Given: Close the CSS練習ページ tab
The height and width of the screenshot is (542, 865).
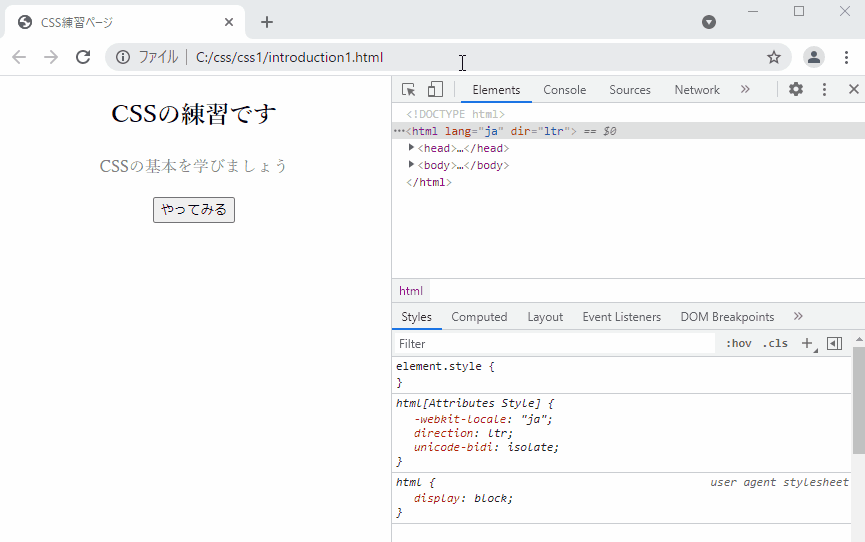Looking at the screenshot, I should pyautogui.click(x=229, y=22).
